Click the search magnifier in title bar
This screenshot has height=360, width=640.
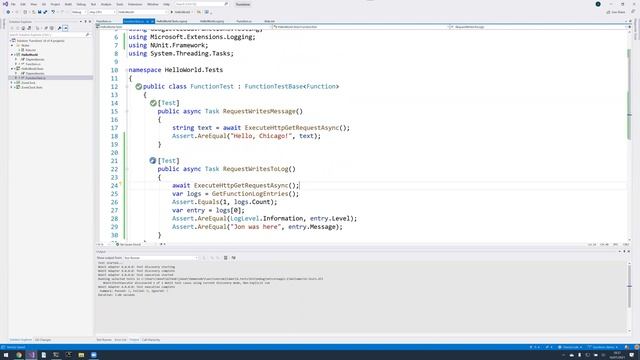(226, 4)
